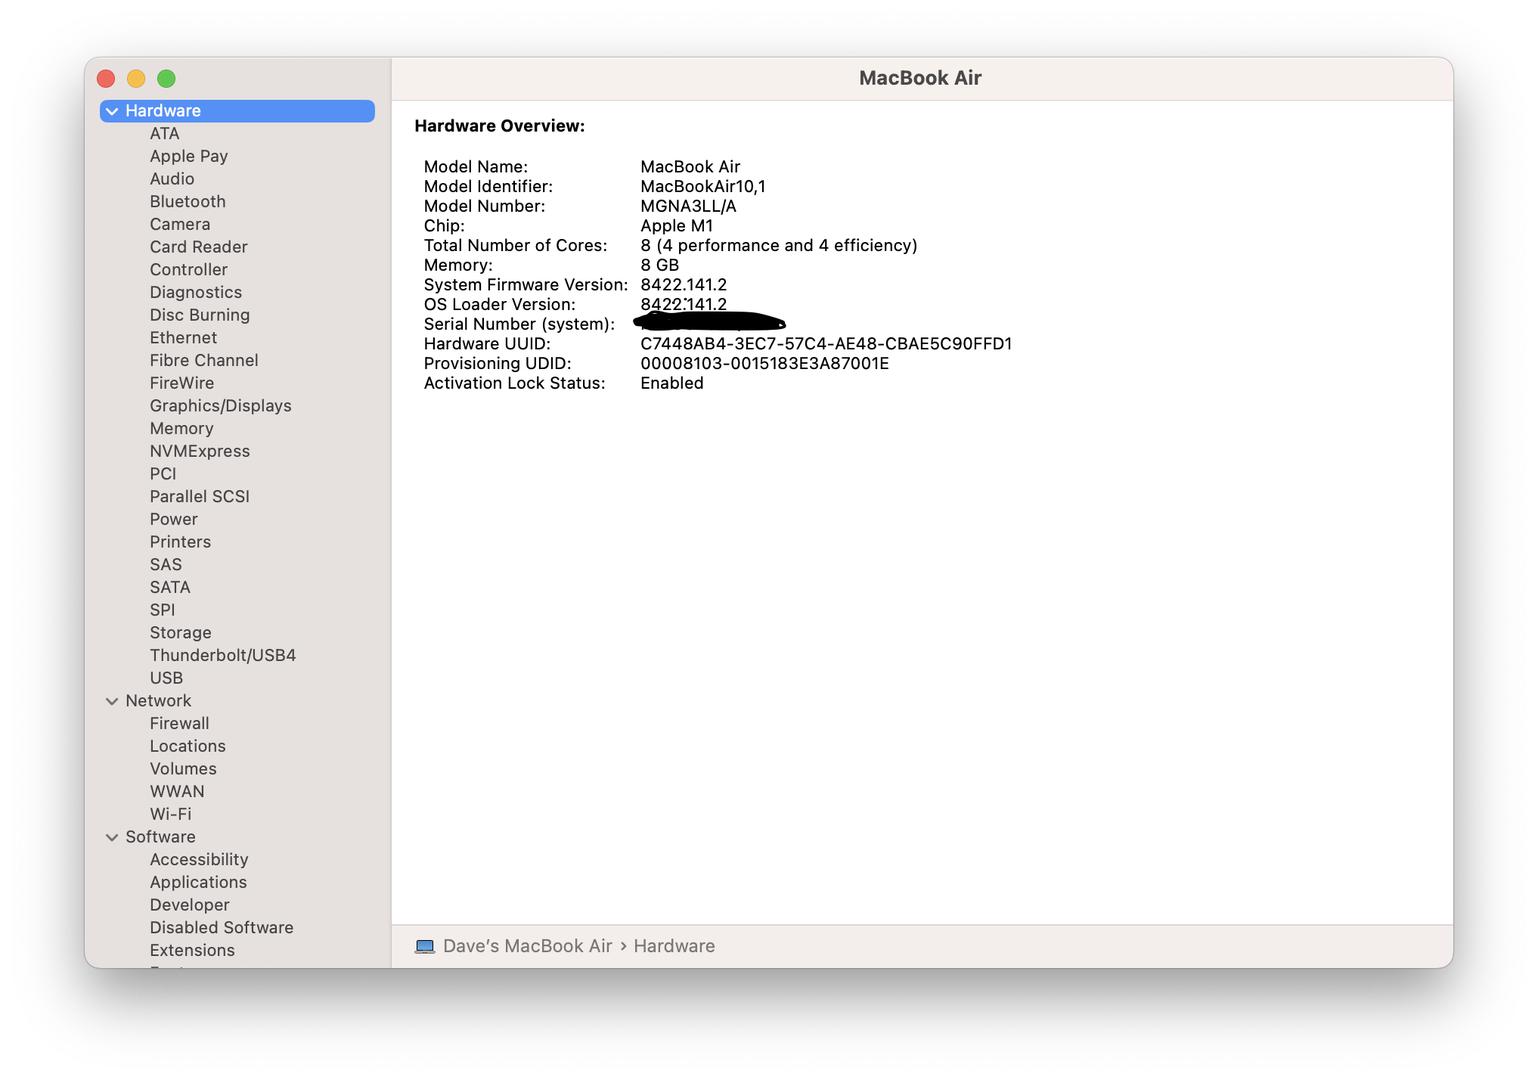The height and width of the screenshot is (1080, 1538).
Task: Click the 8 GB memory value
Action: pyautogui.click(x=660, y=265)
